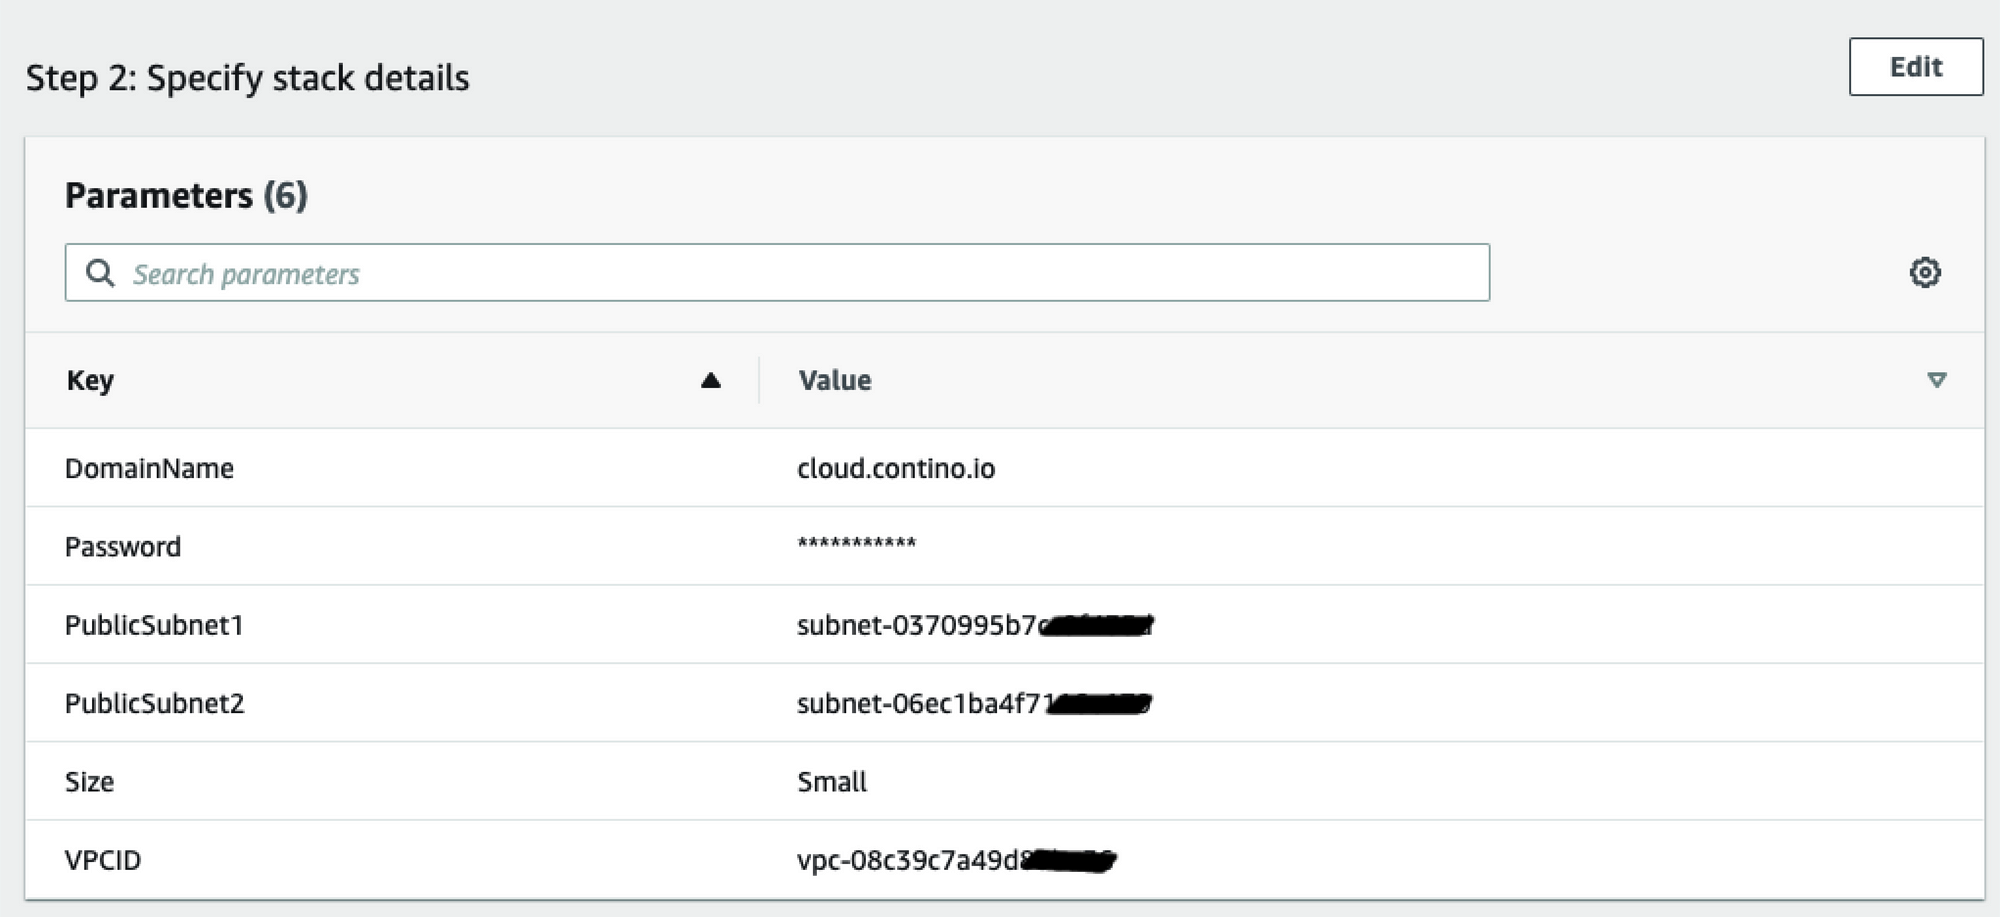Sort by Key ascending arrow
Viewport: 2000px width, 917px height.
[711, 380]
